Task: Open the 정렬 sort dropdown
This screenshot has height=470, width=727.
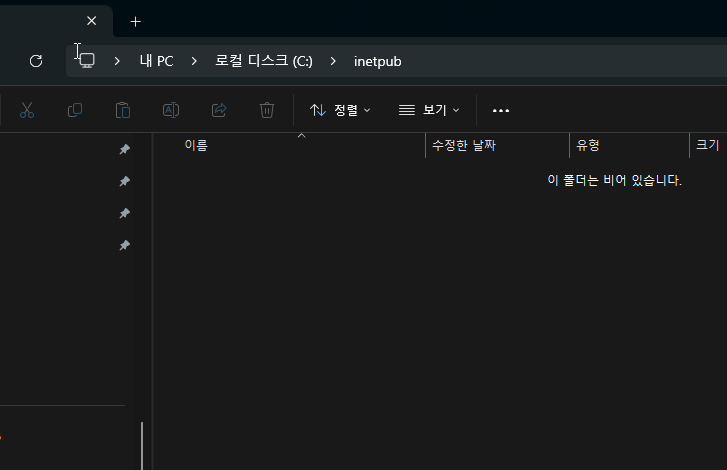Action: (x=341, y=110)
